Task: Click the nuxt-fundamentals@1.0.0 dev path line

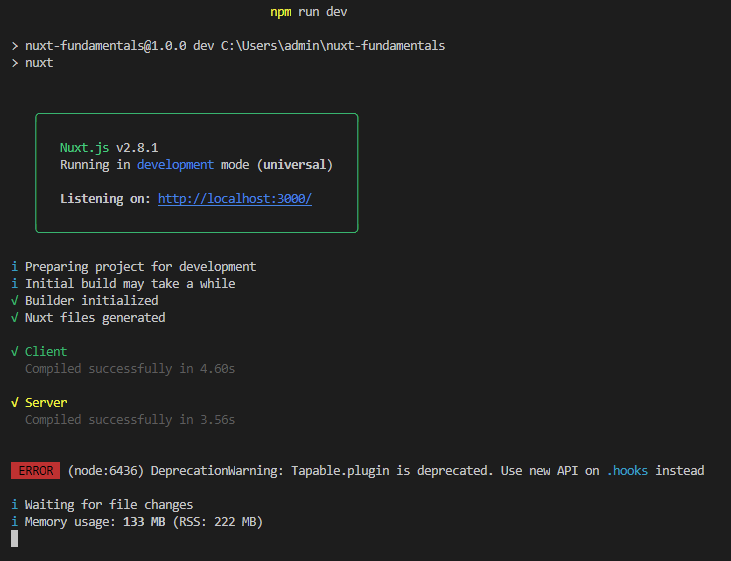Action: point(228,46)
